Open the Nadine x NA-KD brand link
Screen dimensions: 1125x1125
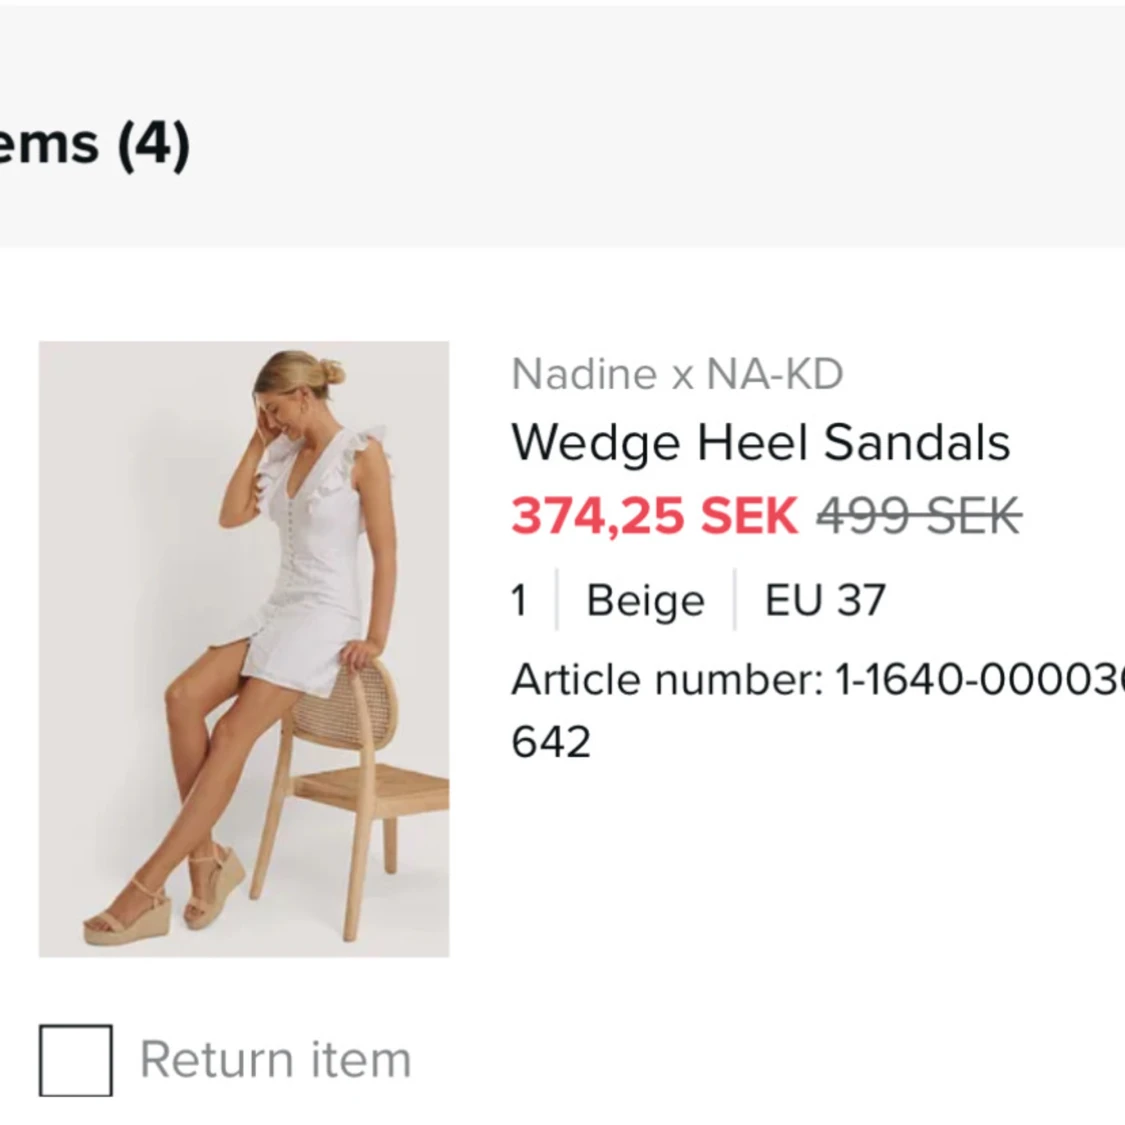677,374
